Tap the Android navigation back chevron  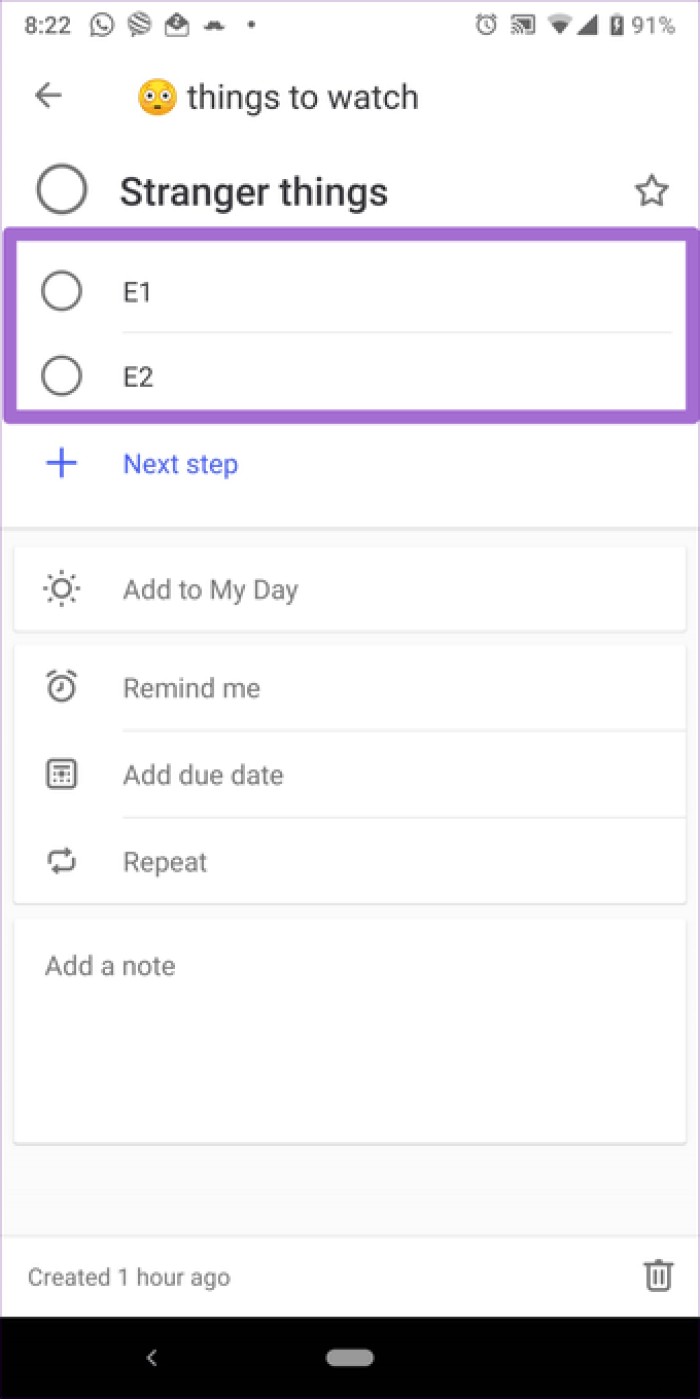coord(151,1357)
